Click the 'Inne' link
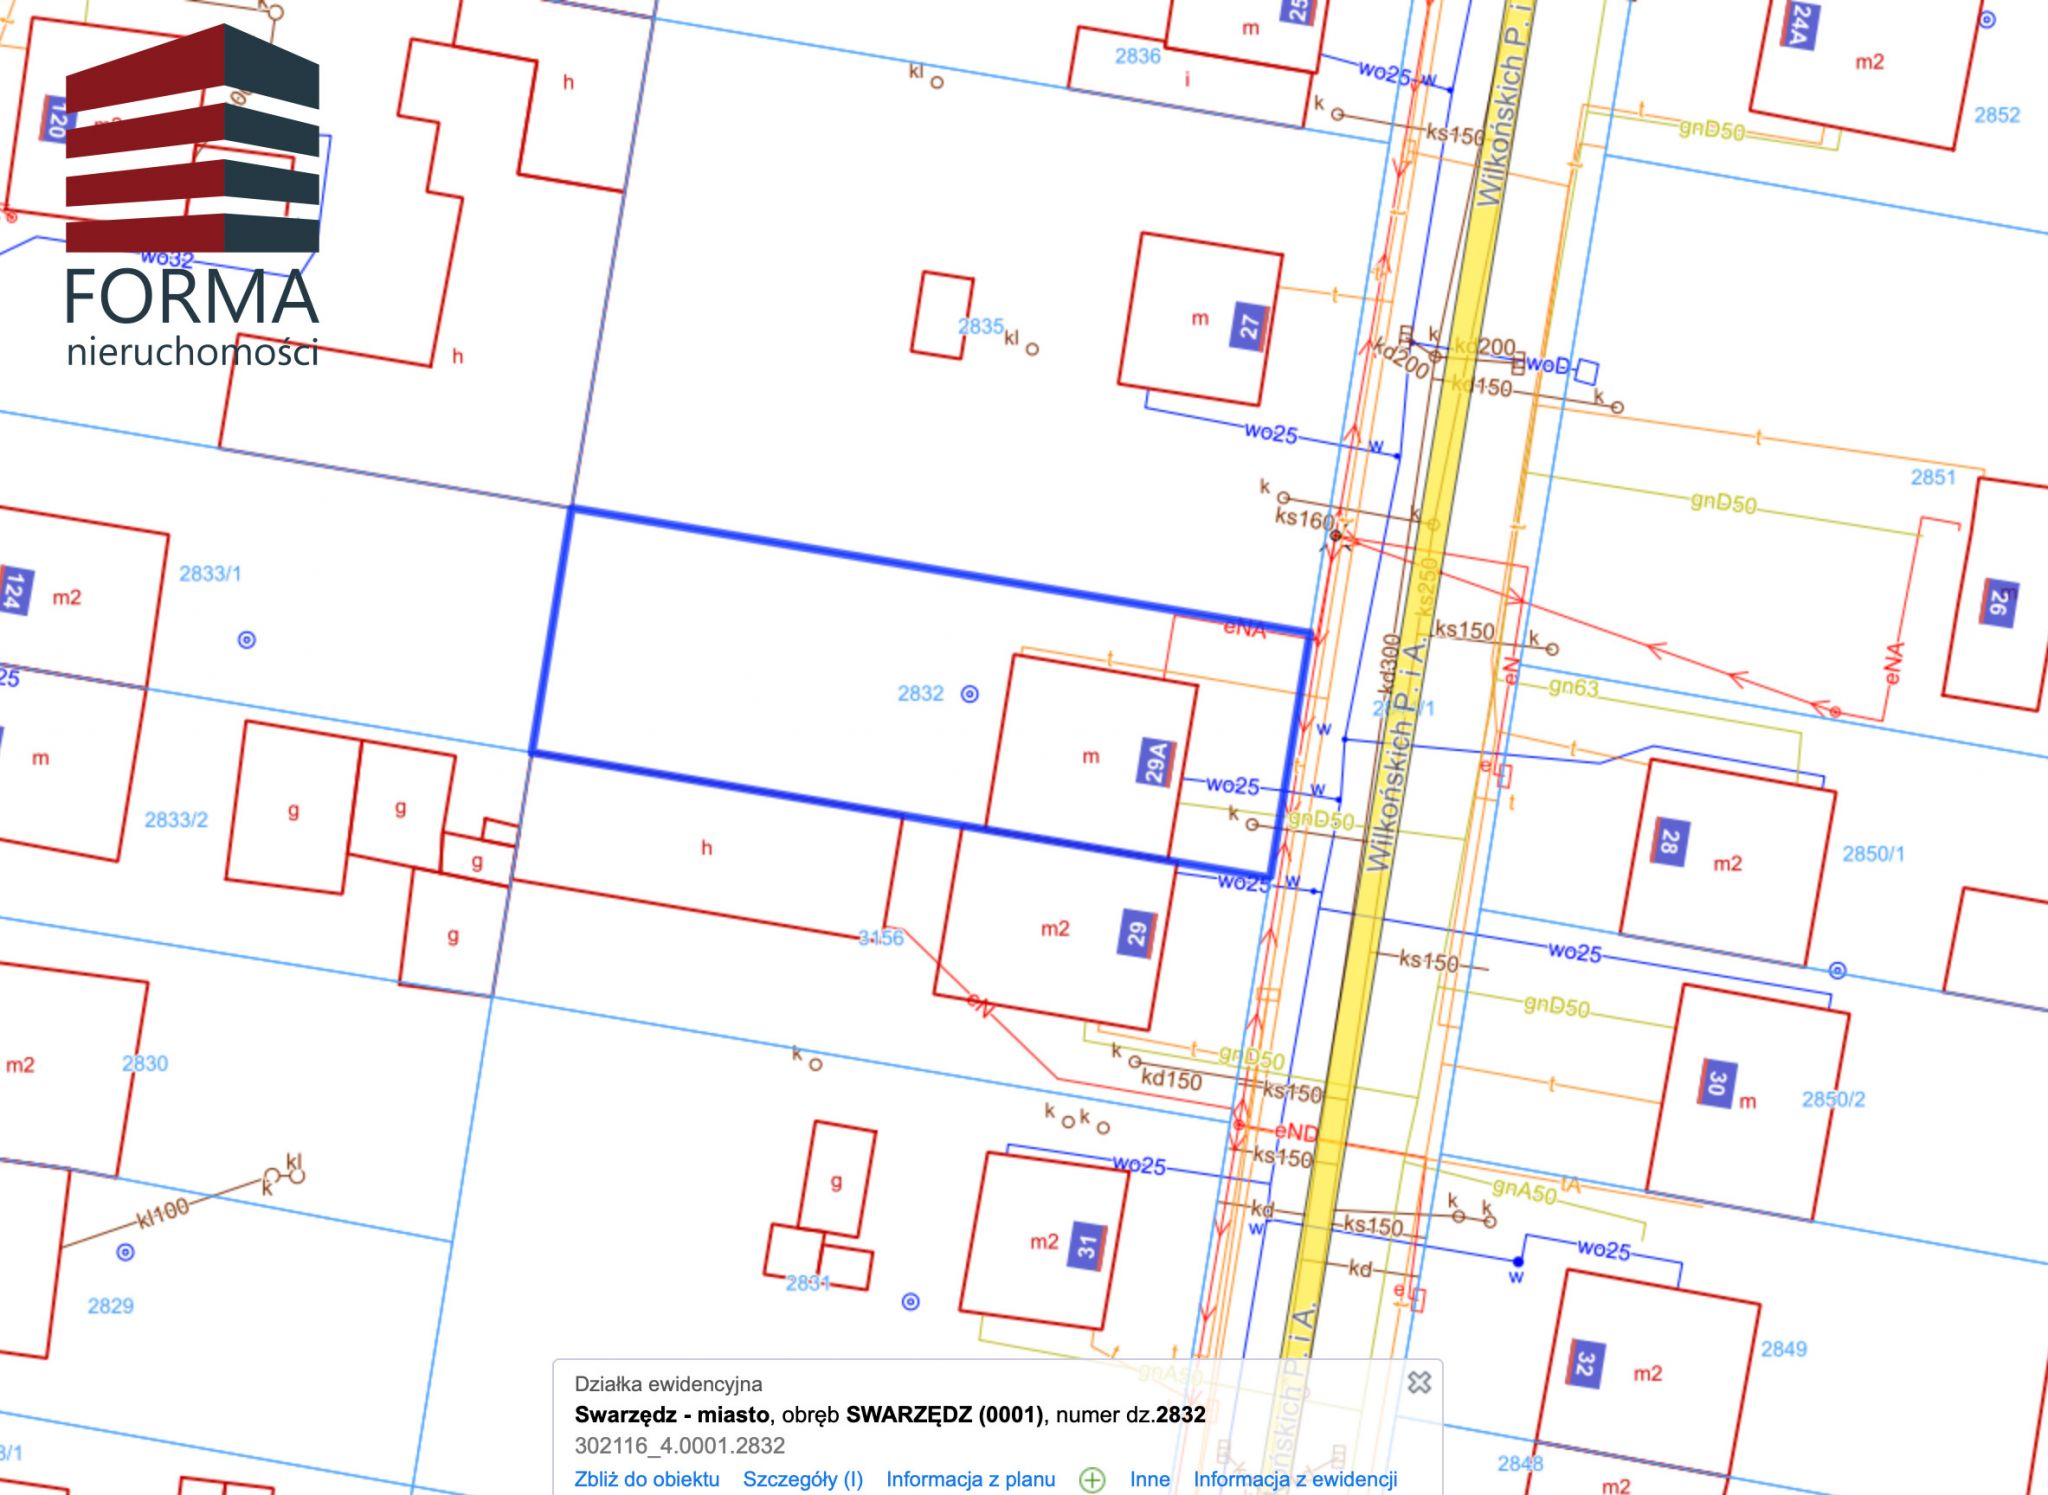 pyautogui.click(x=1149, y=1479)
